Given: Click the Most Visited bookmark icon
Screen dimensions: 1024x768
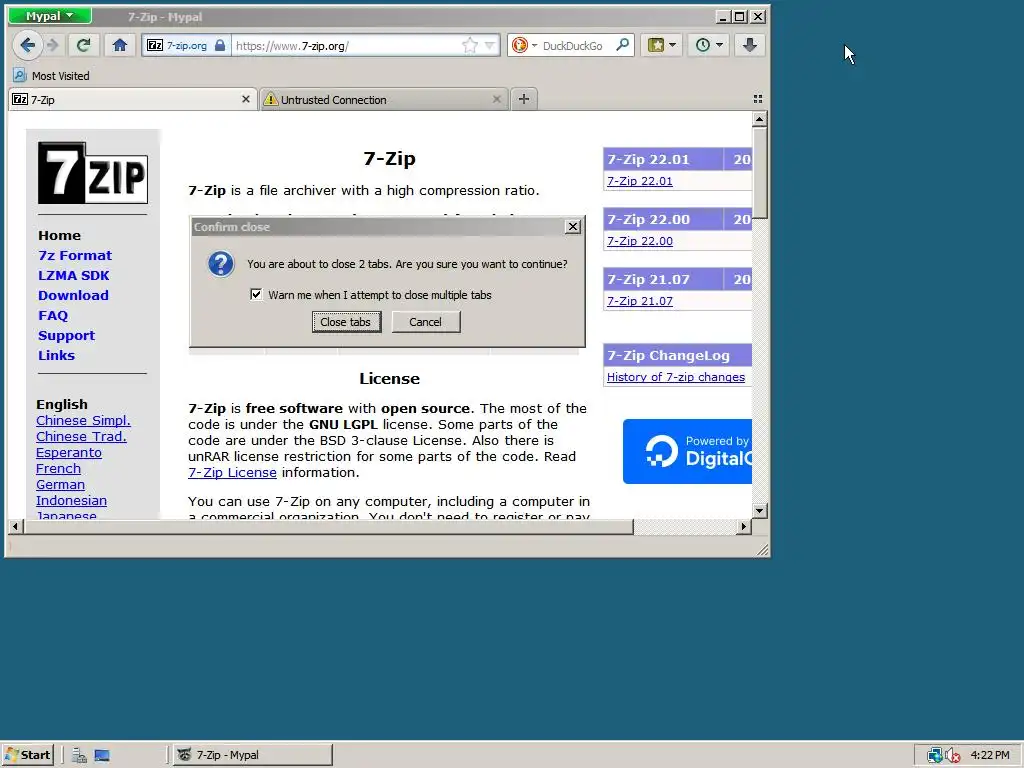Looking at the screenshot, I should [20, 75].
